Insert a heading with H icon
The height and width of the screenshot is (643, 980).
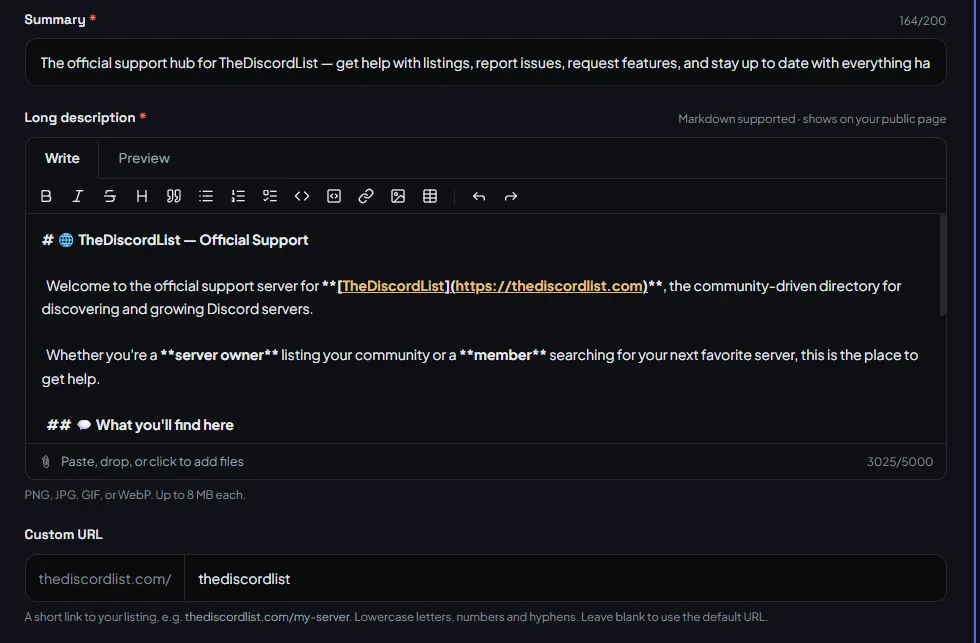[x=142, y=196]
